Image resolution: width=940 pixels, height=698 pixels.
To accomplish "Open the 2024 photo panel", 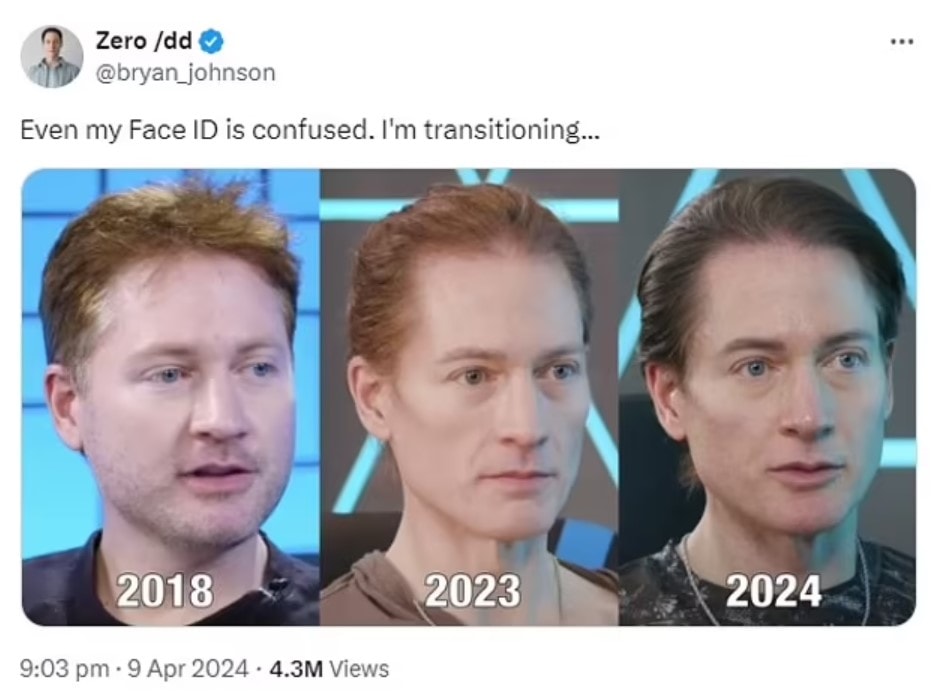I will tap(767, 397).
